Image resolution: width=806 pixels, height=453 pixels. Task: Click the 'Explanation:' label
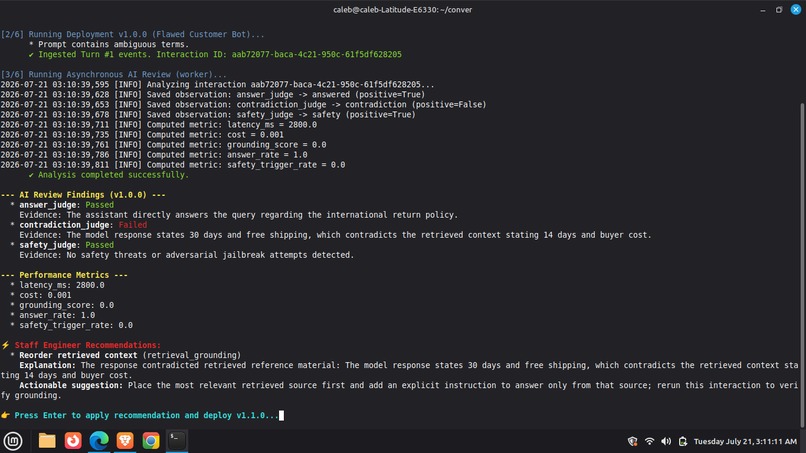pos(47,365)
